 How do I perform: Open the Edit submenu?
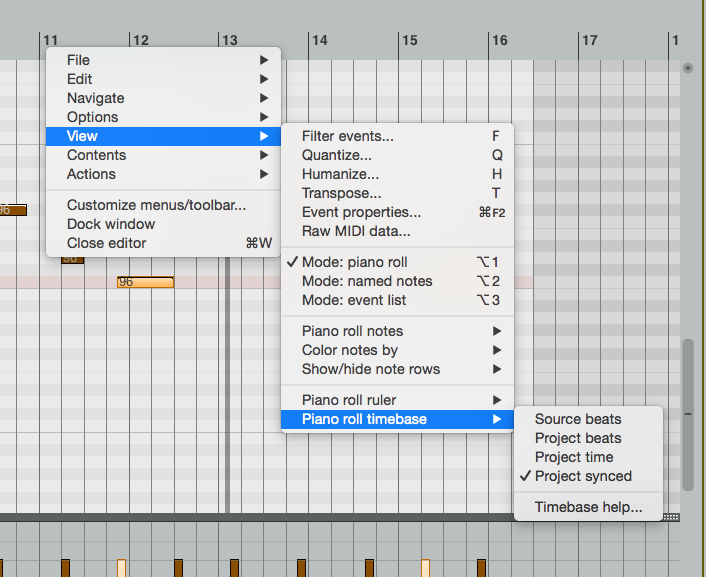80,79
